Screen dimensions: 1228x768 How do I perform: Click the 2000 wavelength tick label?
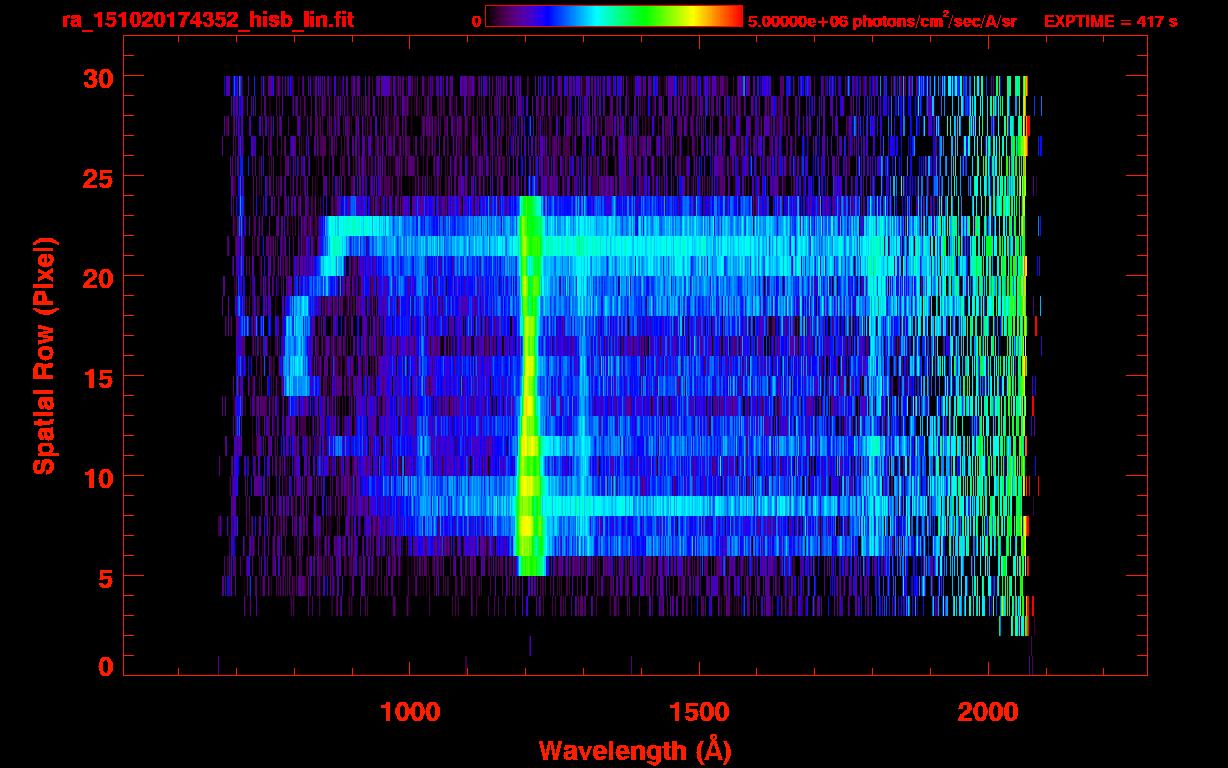(x=987, y=712)
